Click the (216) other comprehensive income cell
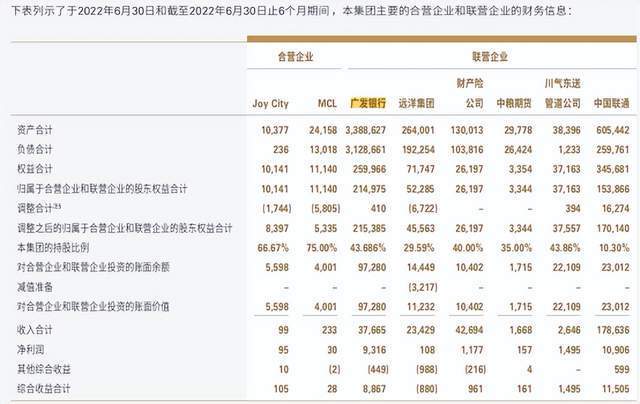This screenshot has height=404, width=640. pyautogui.click(x=476, y=369)
